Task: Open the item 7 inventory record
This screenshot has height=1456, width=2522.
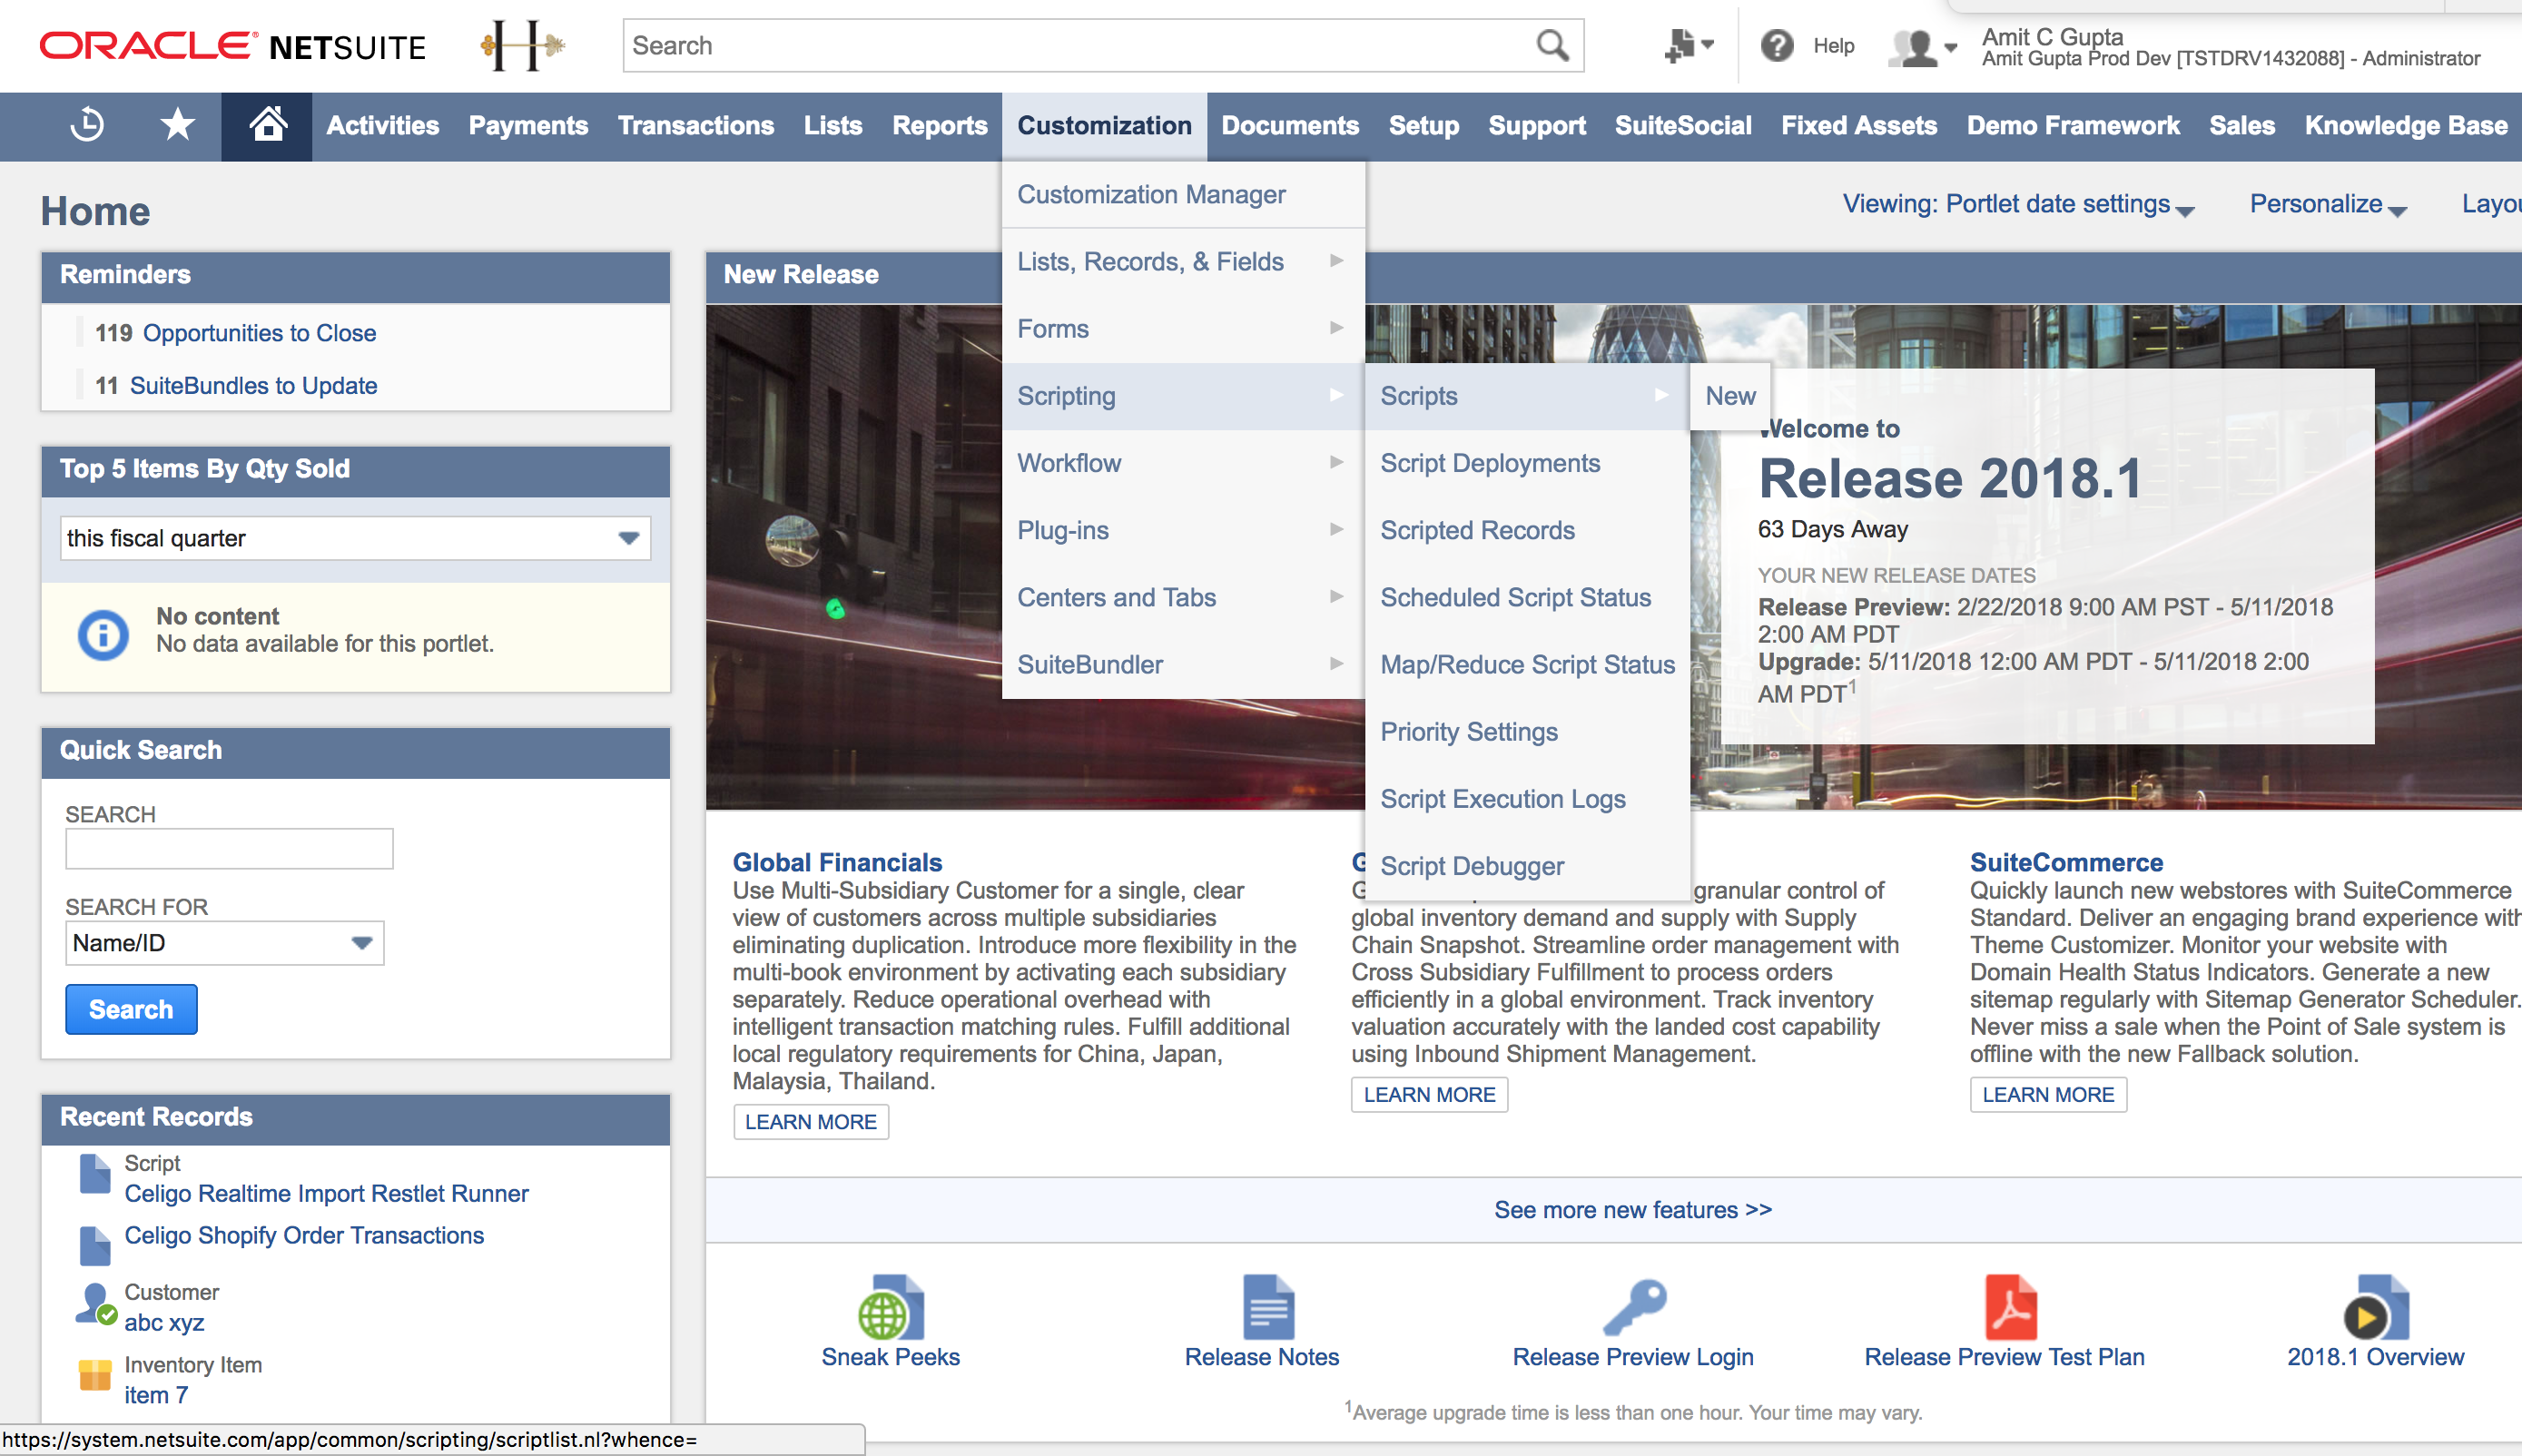Action: click(156, 1395)
